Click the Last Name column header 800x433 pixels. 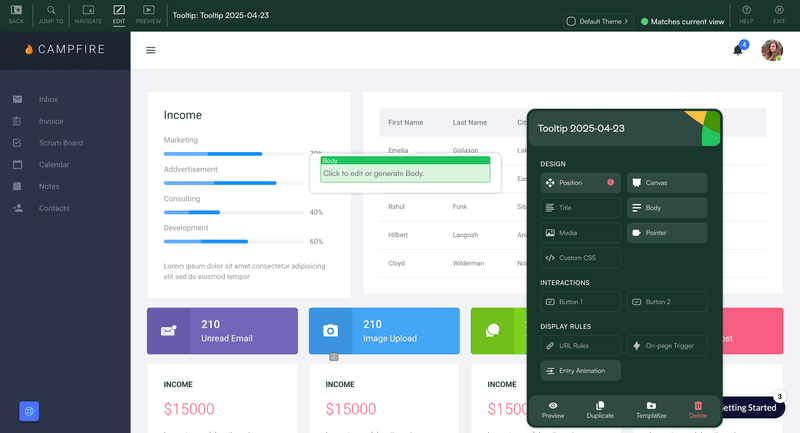[470, 122]
